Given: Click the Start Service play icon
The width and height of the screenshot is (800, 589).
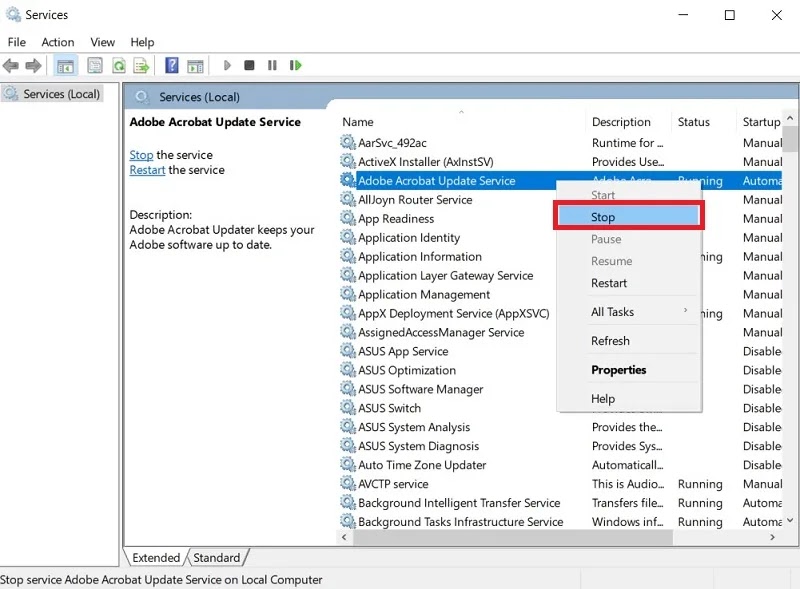Looking at the screenshot, I should click(228, 65).
